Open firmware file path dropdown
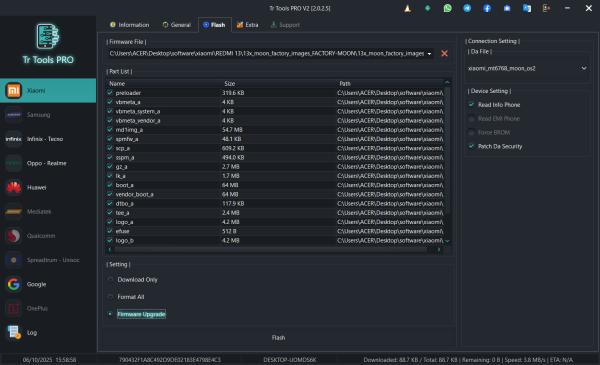The height and width of the screenshot is (365, 600). pyautogui.click(x=429, y=54)
